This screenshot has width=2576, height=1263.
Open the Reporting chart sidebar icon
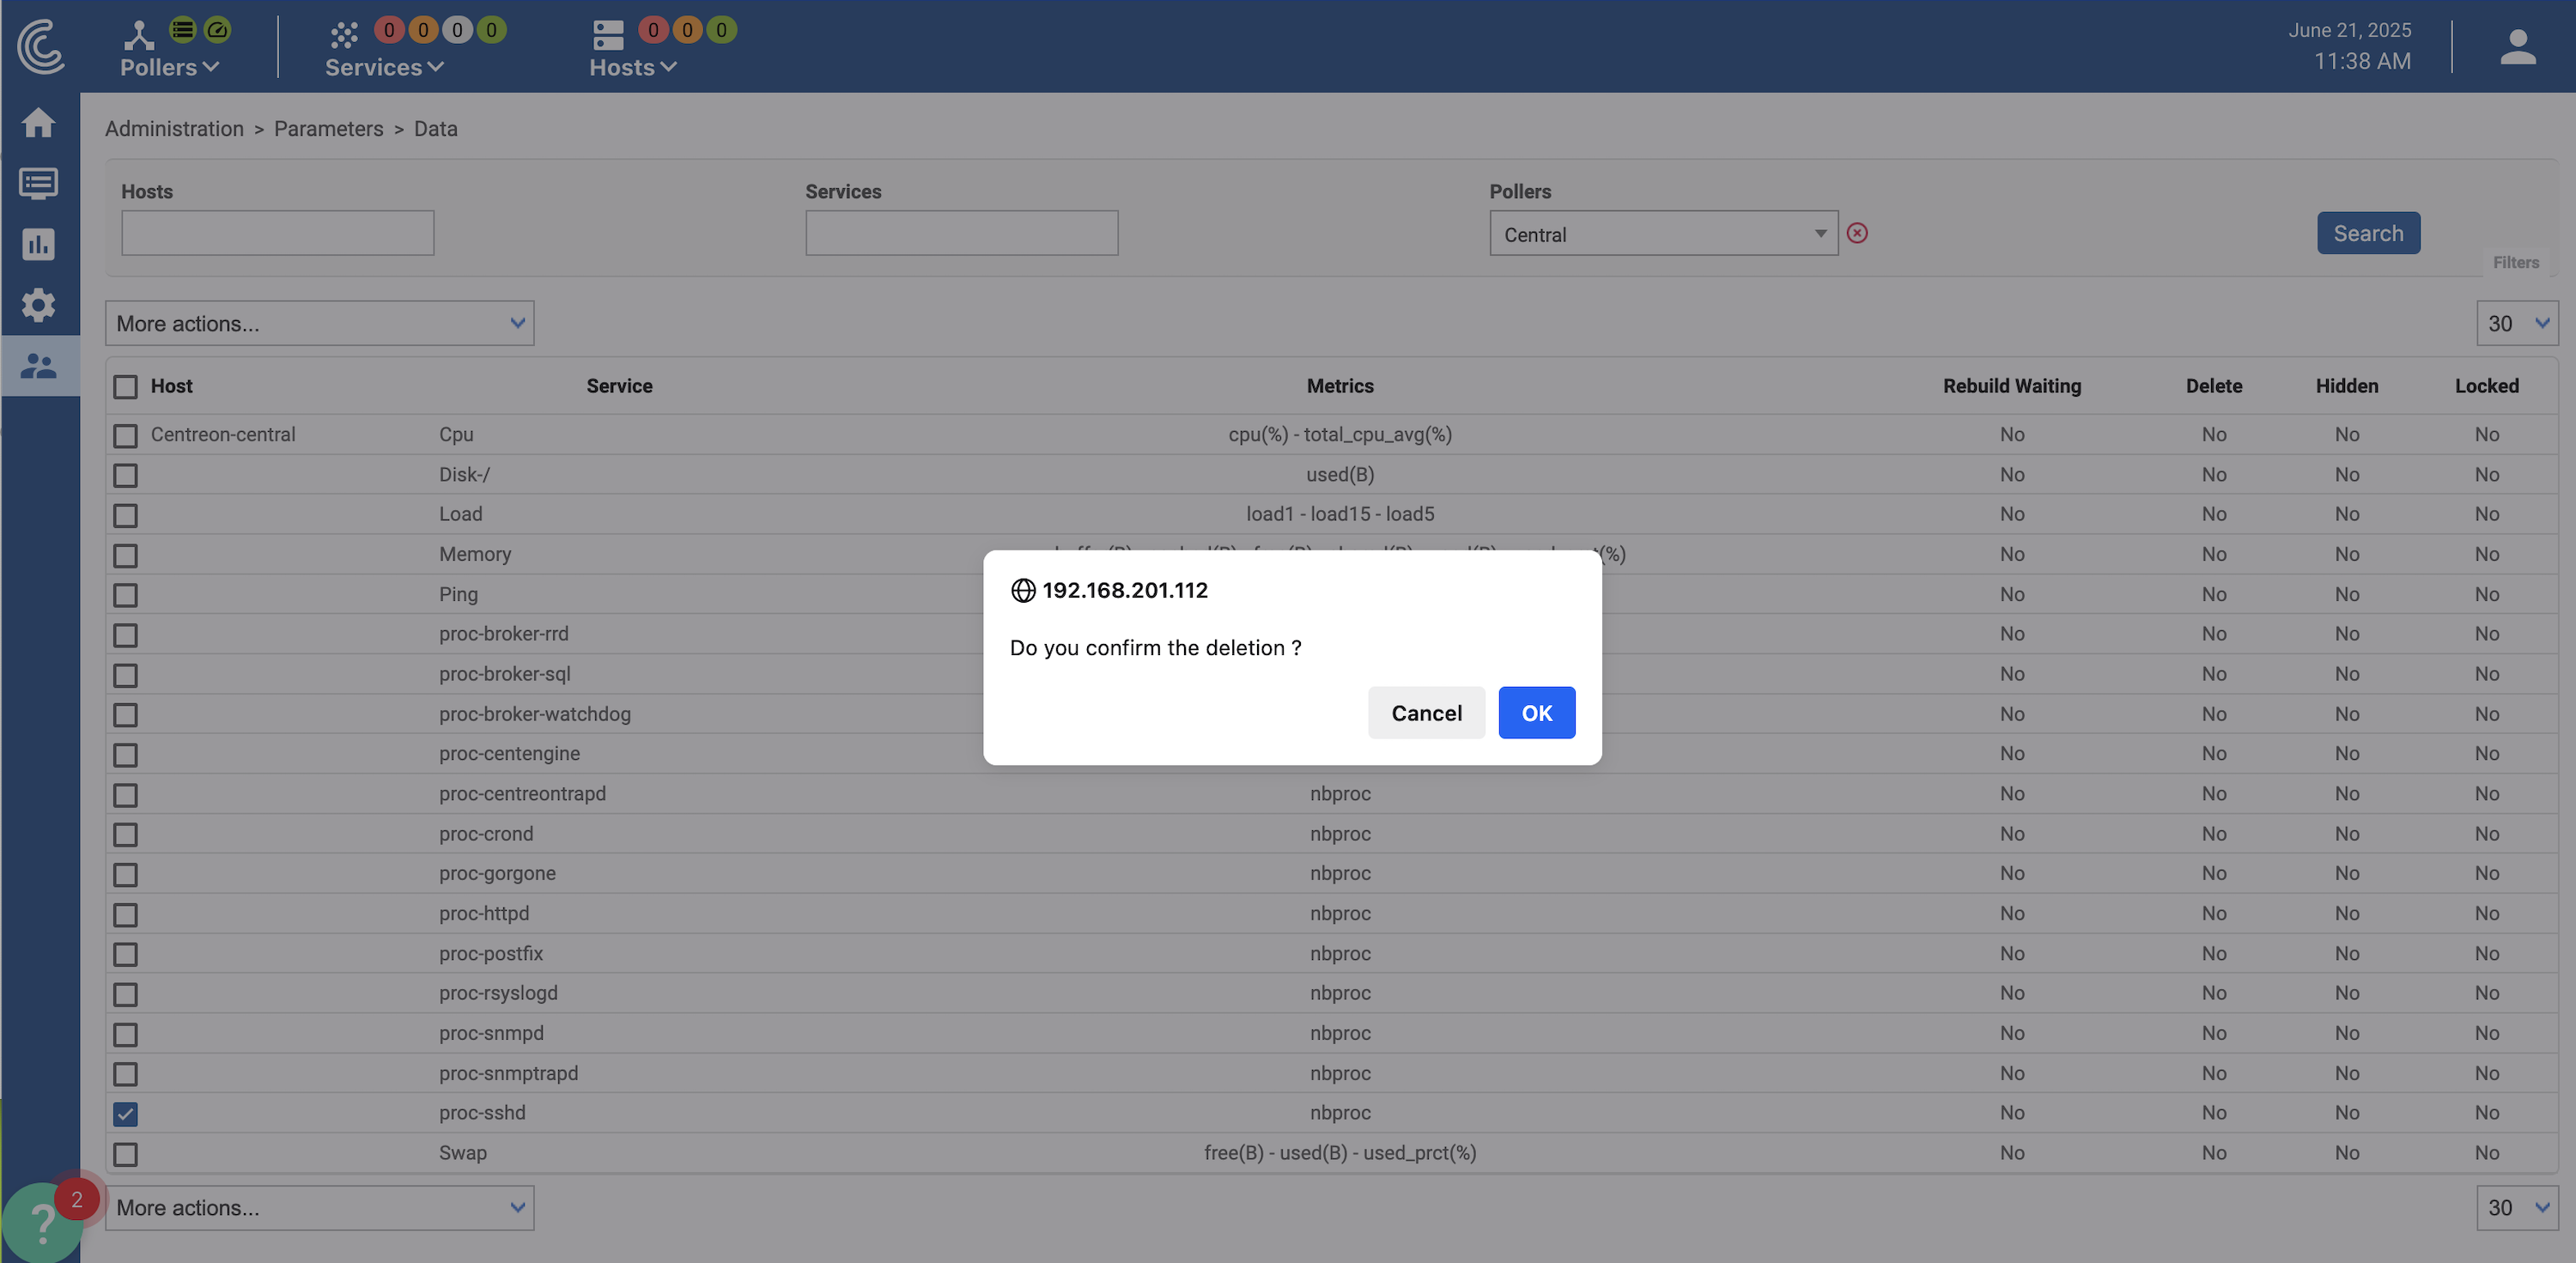[38, 244]
